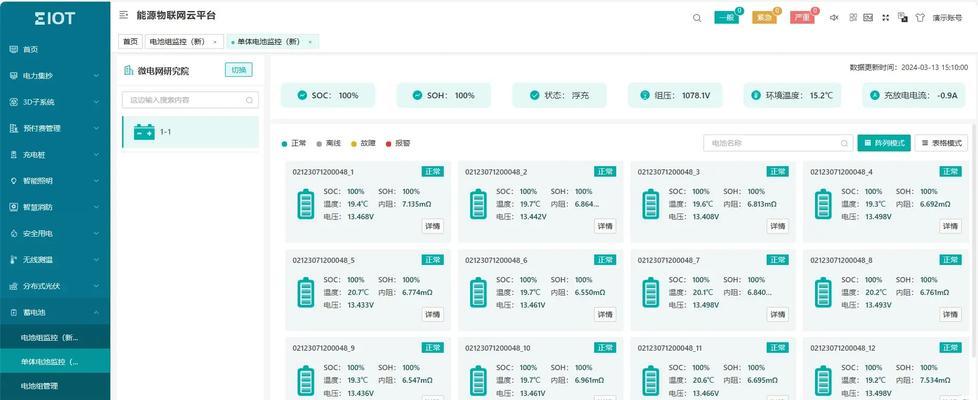The width and height of the screenshot is (978, 400).
Task: Show 一般 general alarms badge
Action: (x=727, y=17)
